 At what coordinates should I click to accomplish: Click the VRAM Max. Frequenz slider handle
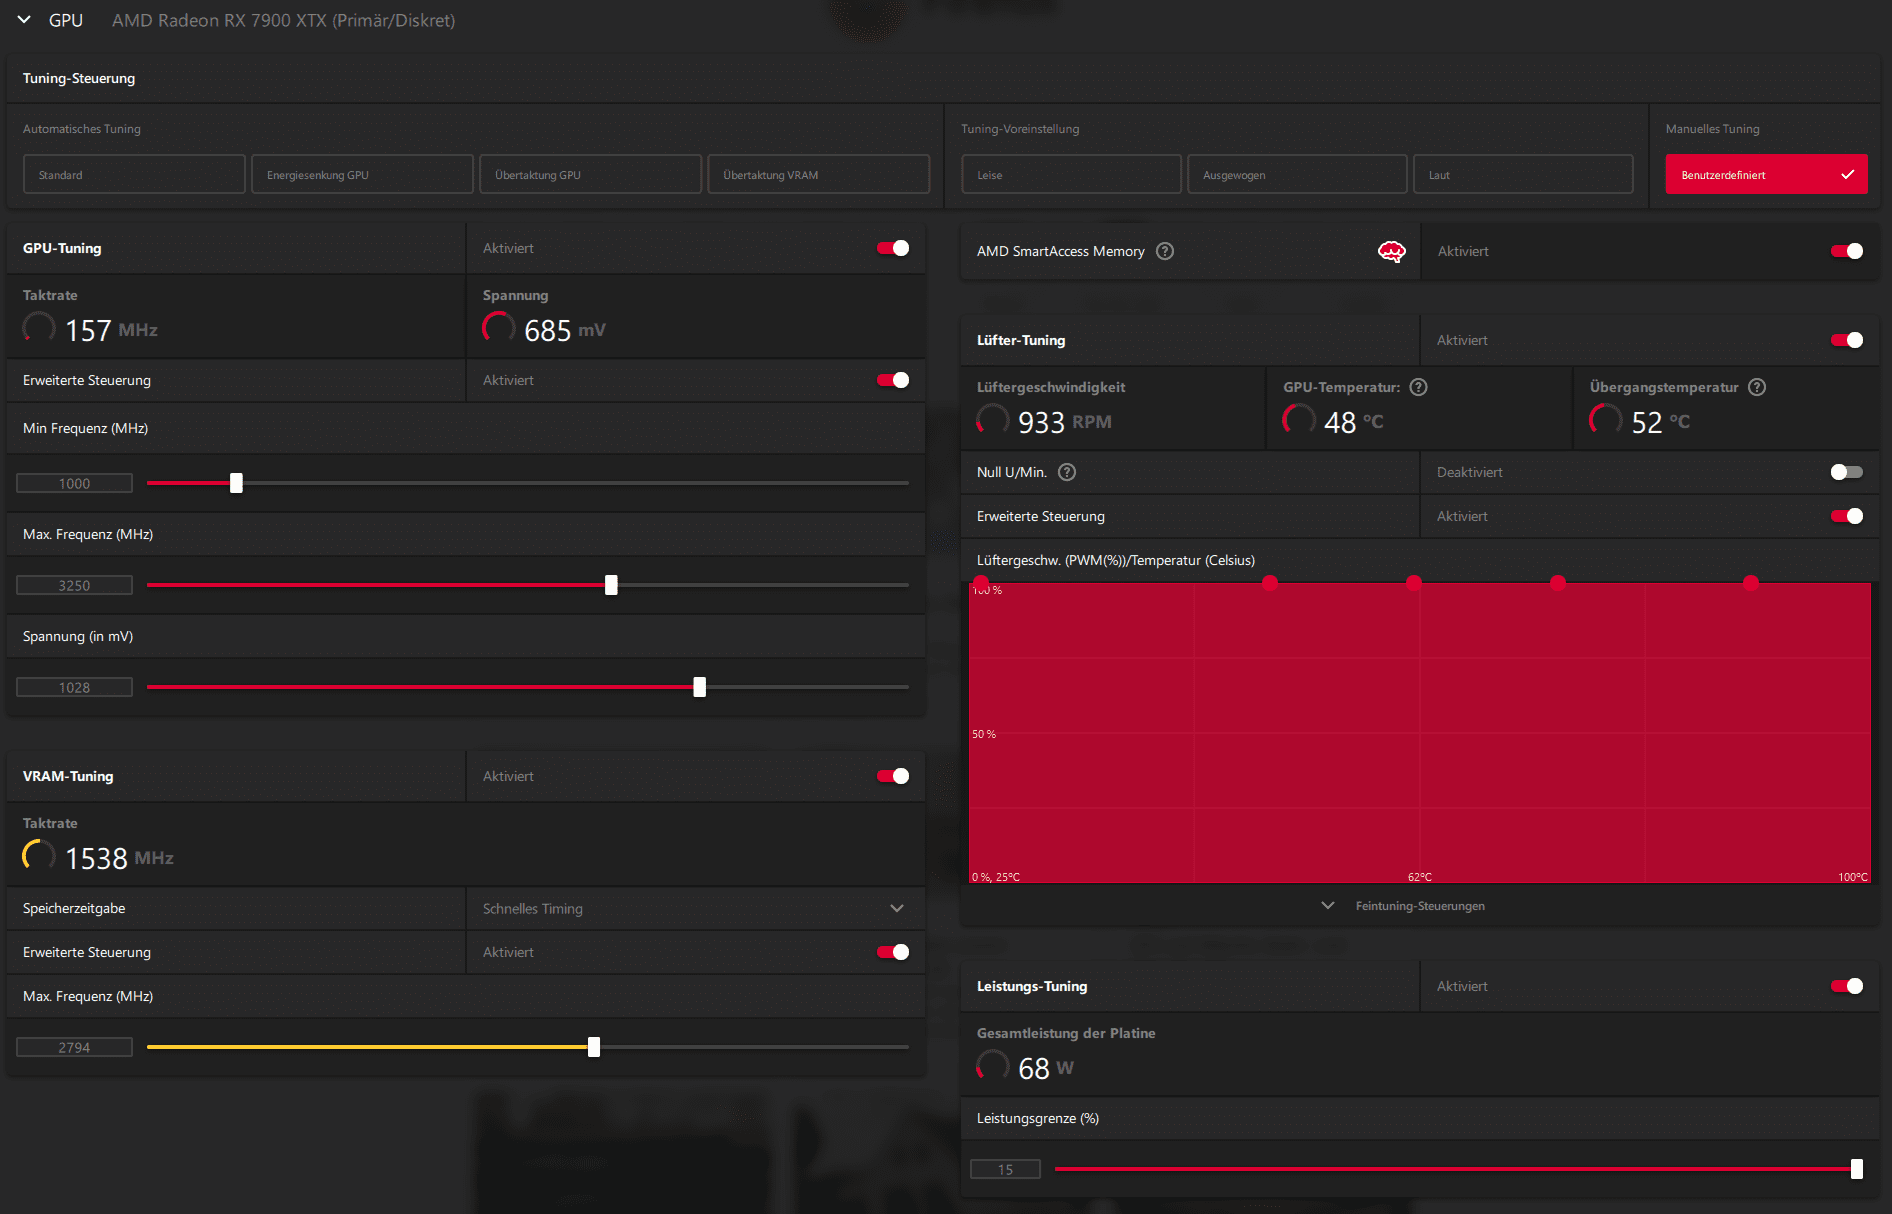pos(594,1047)
